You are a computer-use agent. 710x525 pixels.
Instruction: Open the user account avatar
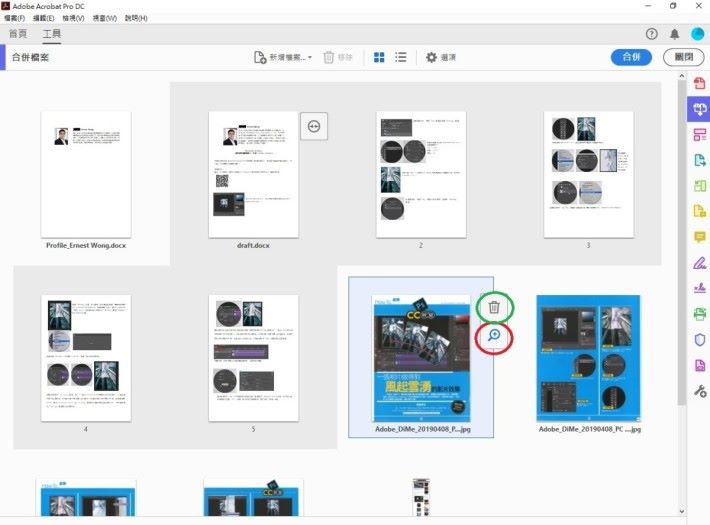[x=698, y=34]
